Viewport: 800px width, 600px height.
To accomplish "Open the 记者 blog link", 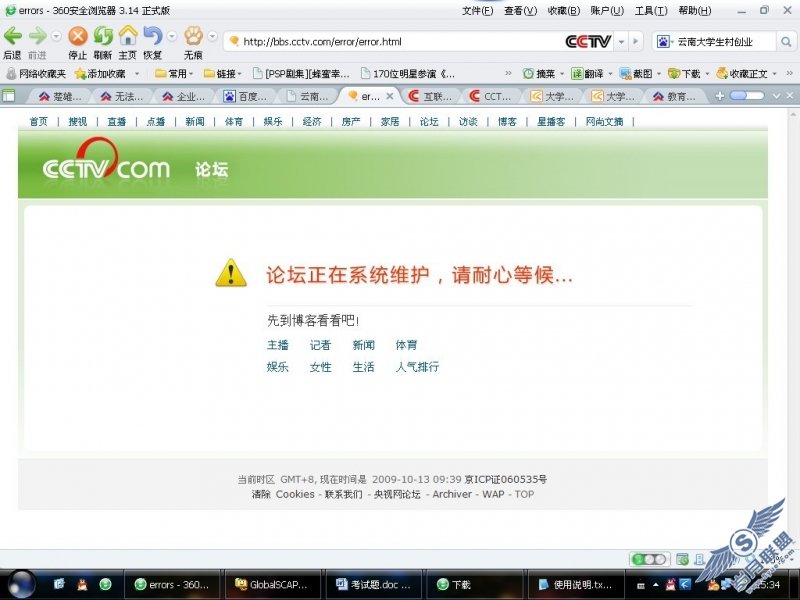I will (x=320, y=345).
